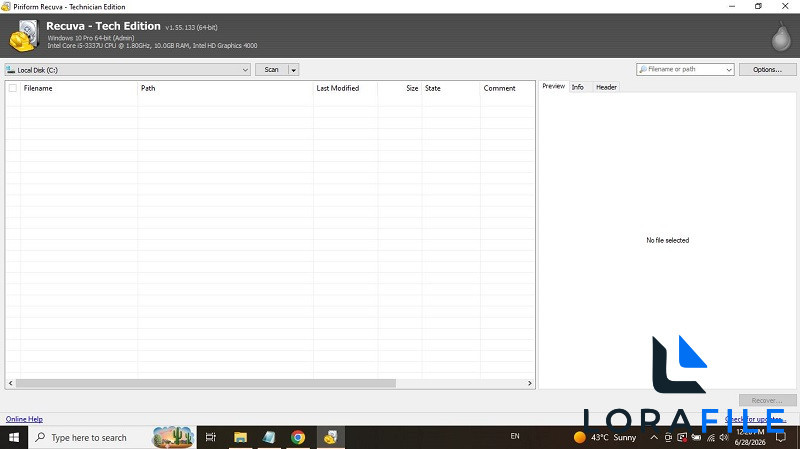800x449 pixels.
Task: Click the date 6/28/2026 in taskbar
Action: (750, 442)
